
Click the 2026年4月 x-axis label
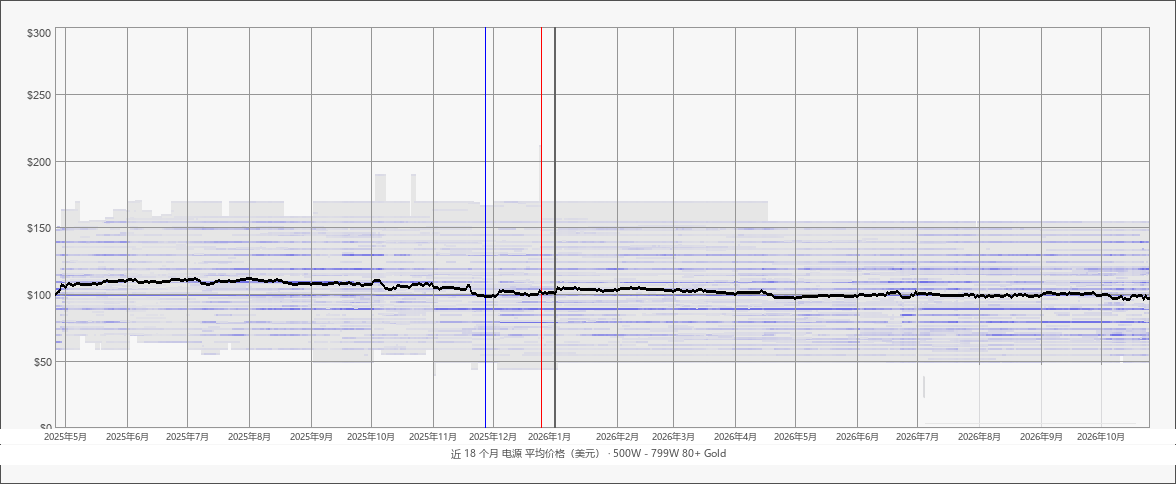(x=735, y=436)
